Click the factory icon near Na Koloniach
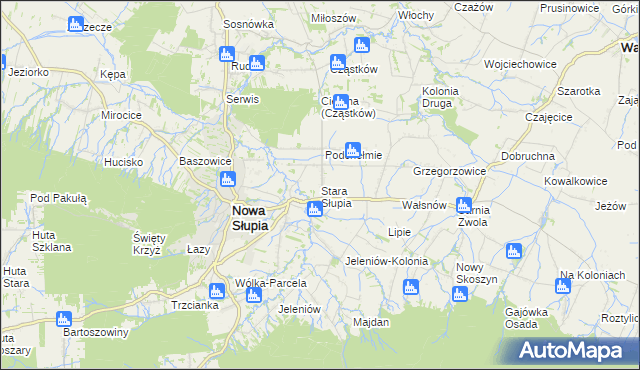640x370 pixels. [x=563, y=286]
